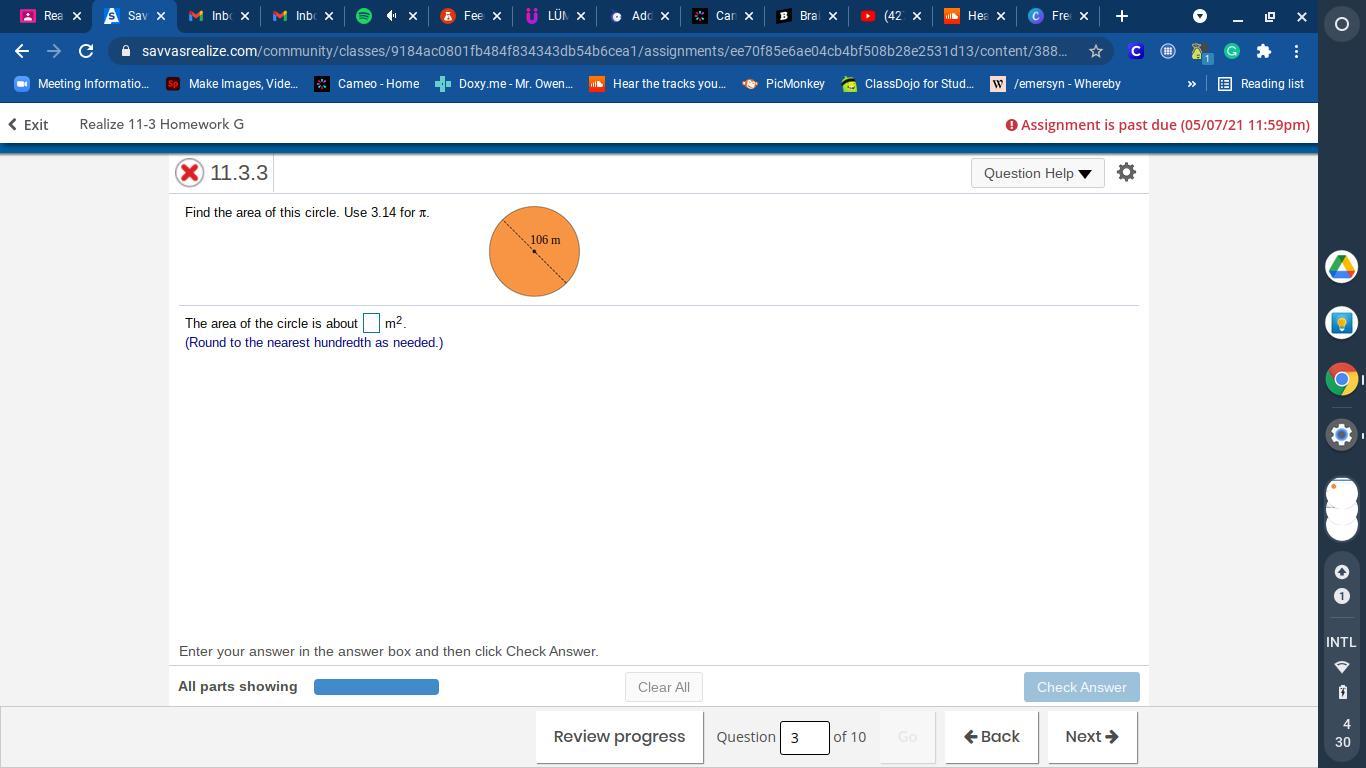Open Google Keep from the shelf
The width and height of the screenshot is (1366, 768).
[x=1342, y=323]
